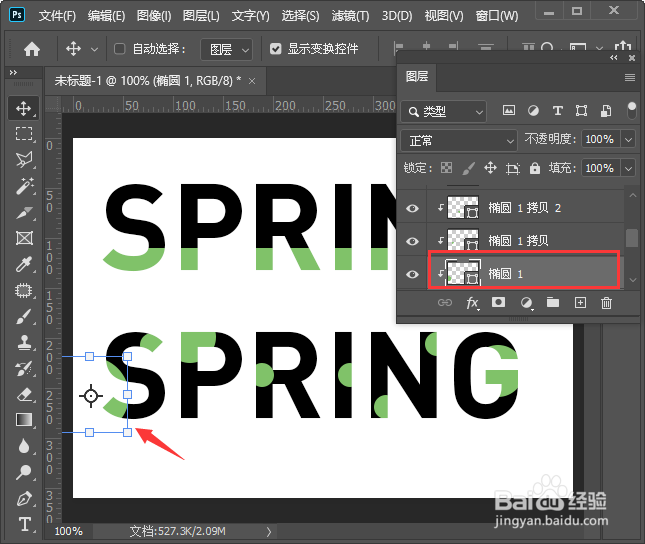
Task: Select the Eraser tool
Action: (x=23, y=395)
